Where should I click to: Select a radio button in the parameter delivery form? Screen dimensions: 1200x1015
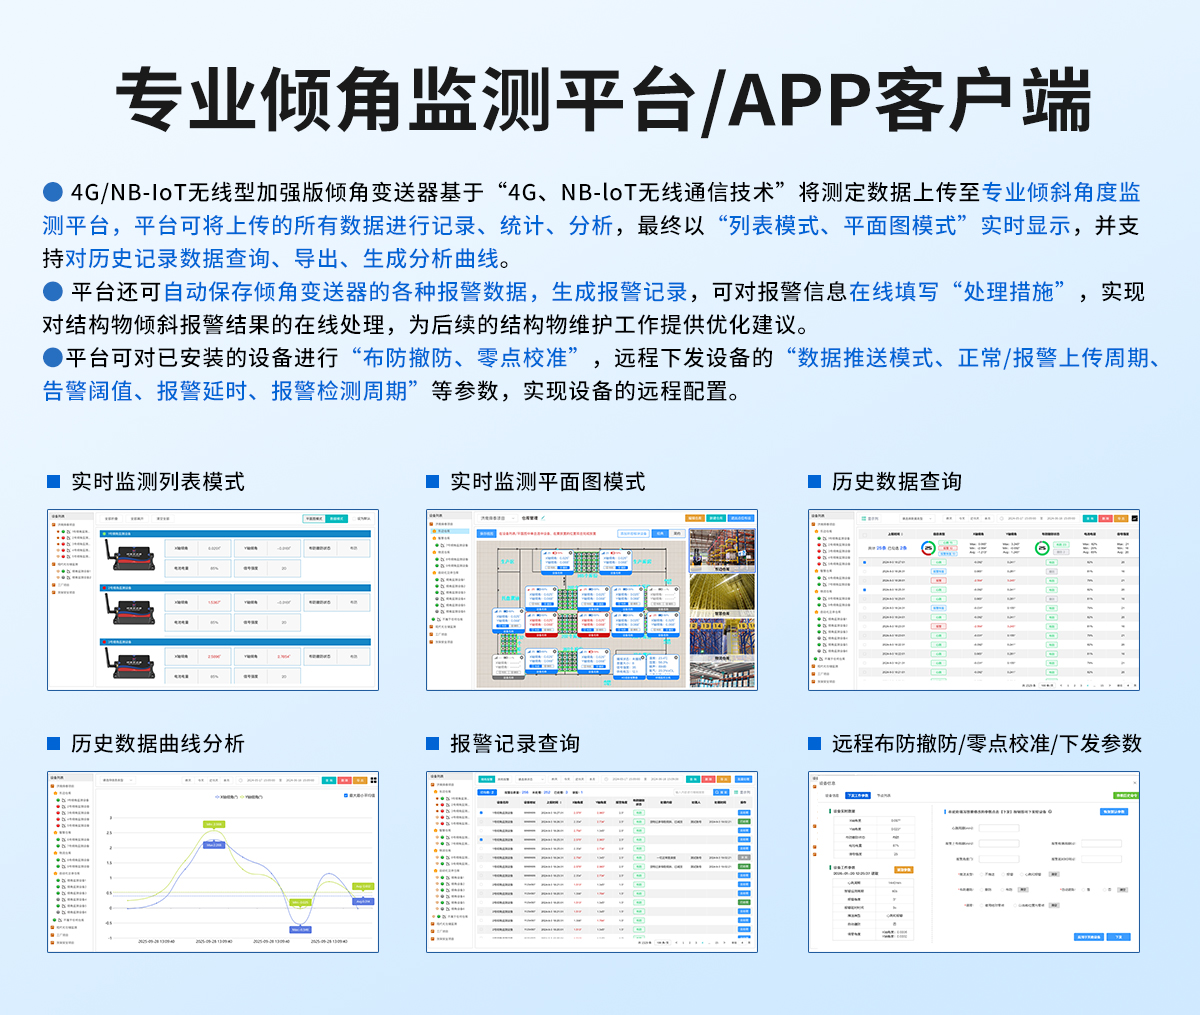[981, 874]
